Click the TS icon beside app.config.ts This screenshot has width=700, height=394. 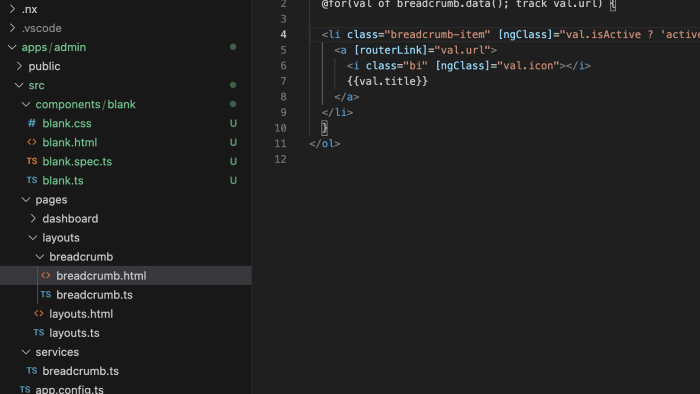pyautogui.click(x=25, y=390)
